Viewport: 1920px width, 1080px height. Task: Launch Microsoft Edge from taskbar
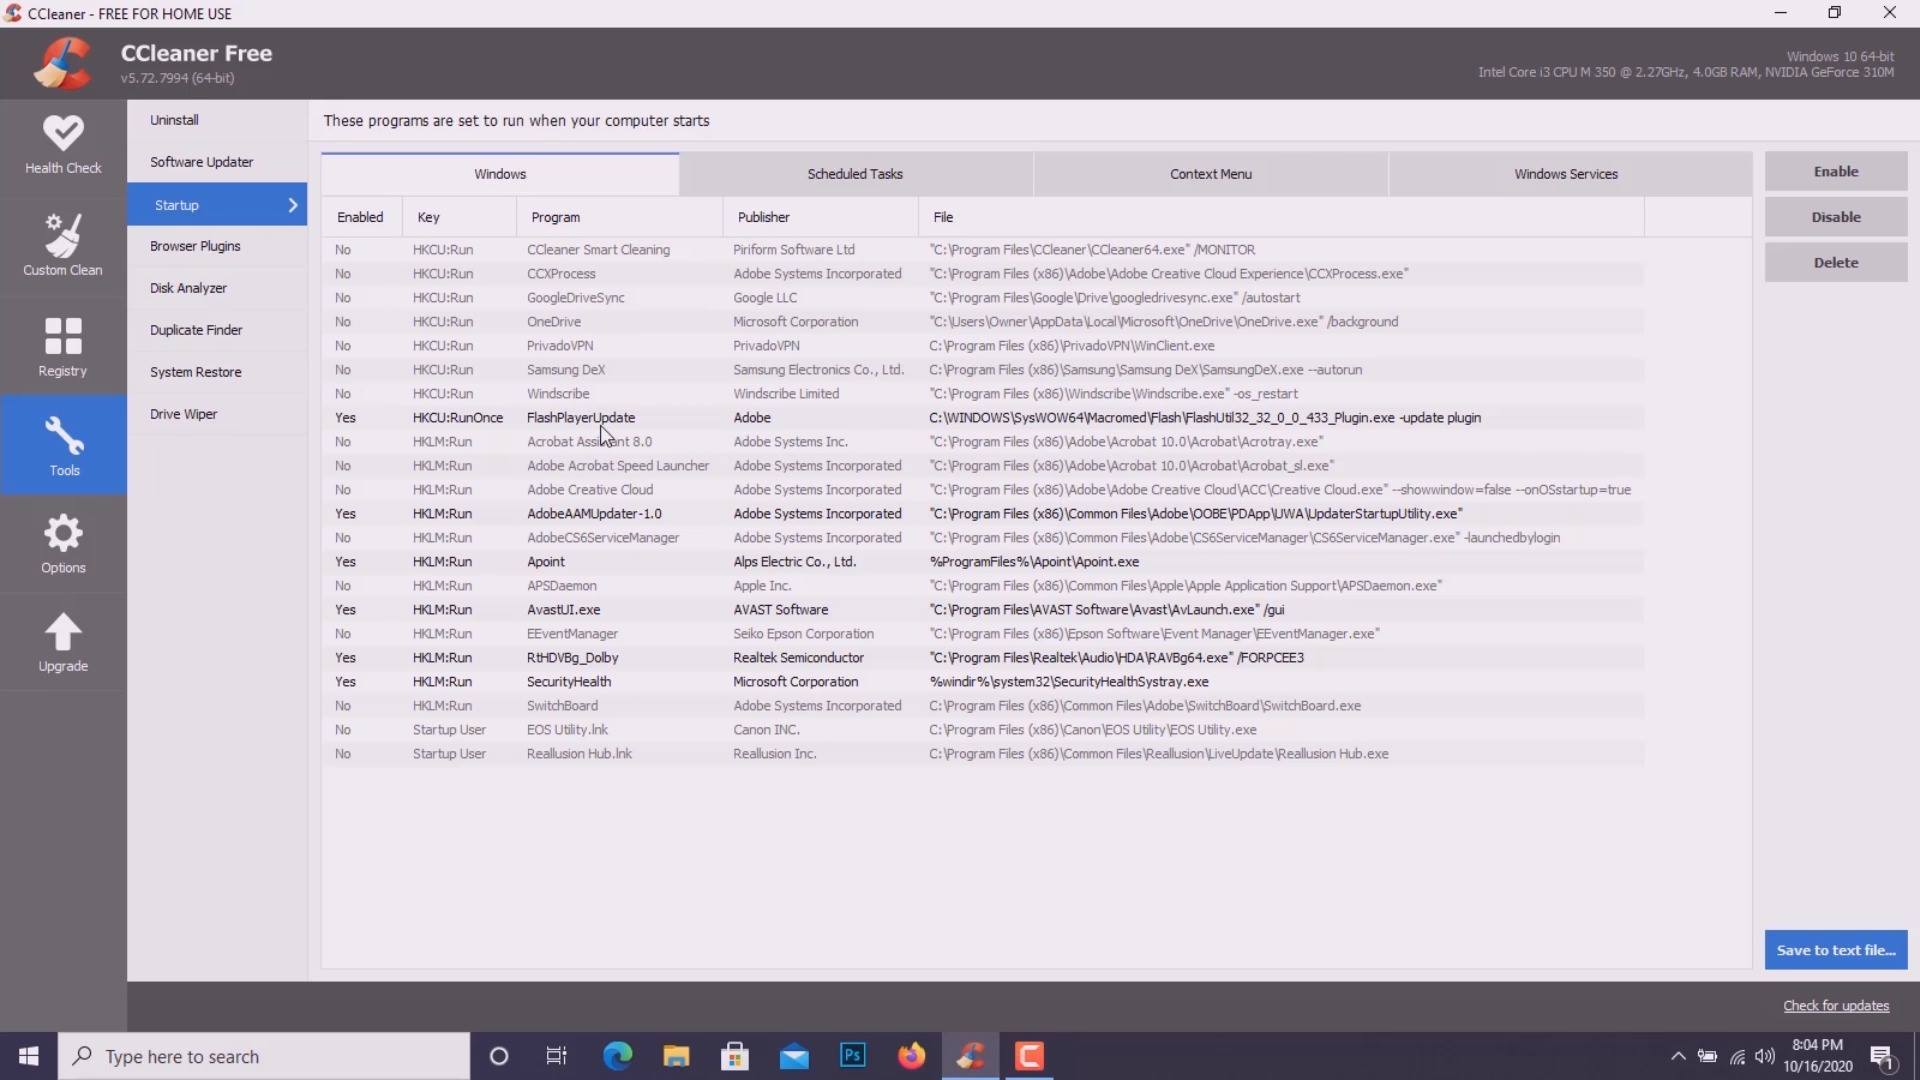(x=617, y=1056)
